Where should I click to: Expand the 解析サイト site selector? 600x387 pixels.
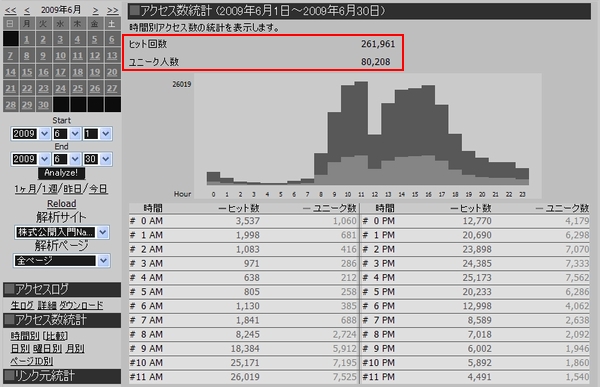(62, 232)
